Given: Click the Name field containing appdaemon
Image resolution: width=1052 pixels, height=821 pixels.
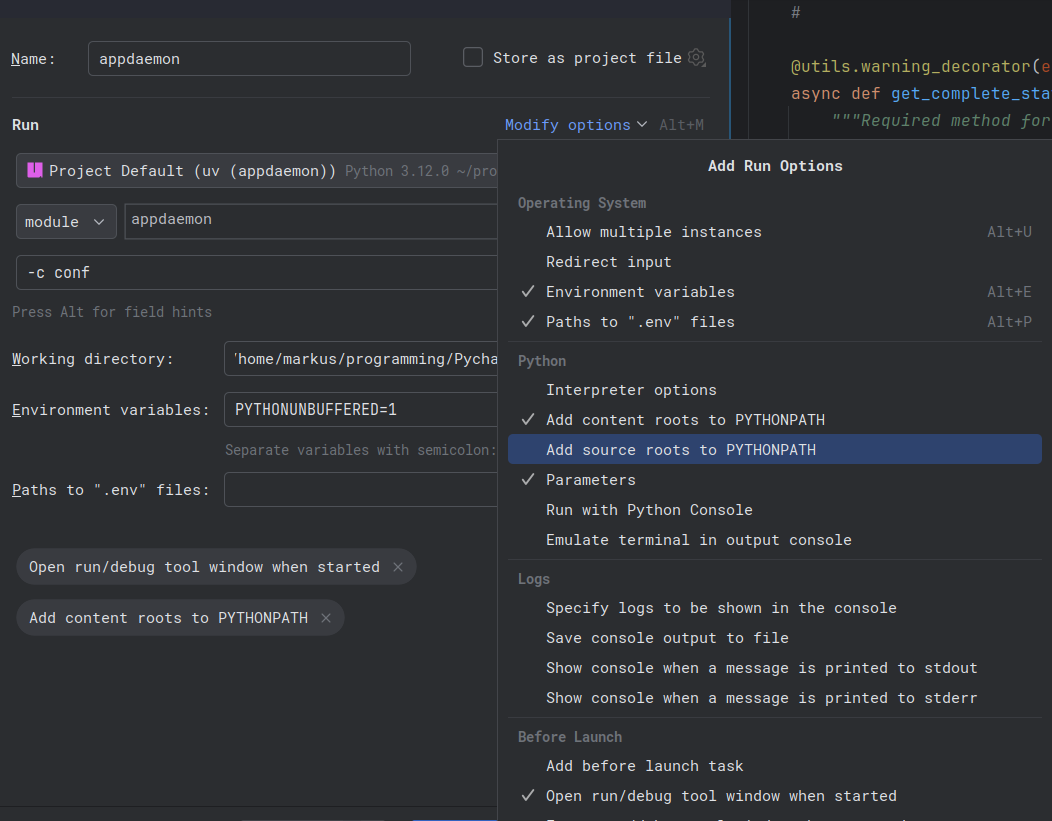Looking at the screenshot, I should [x=249, y=58].
